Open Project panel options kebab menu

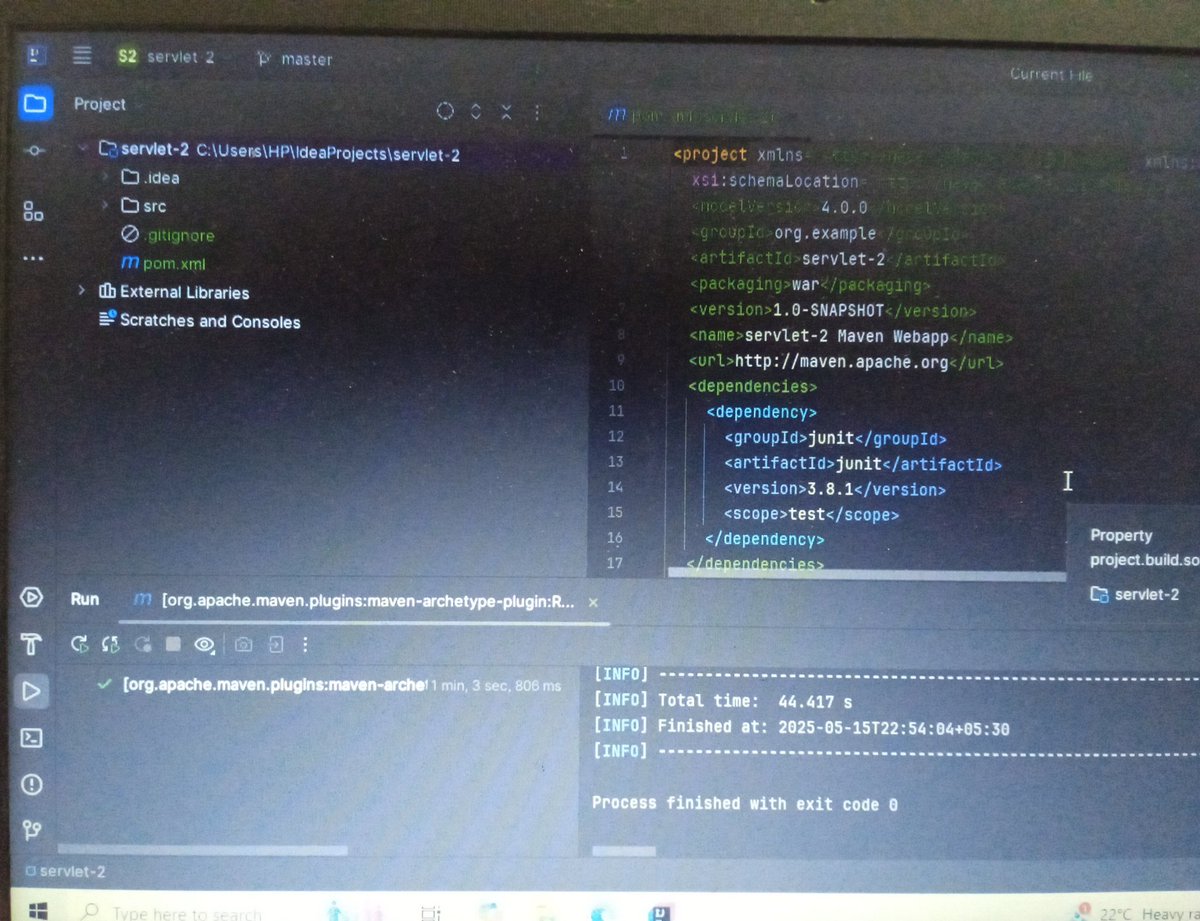pos(537,112)
